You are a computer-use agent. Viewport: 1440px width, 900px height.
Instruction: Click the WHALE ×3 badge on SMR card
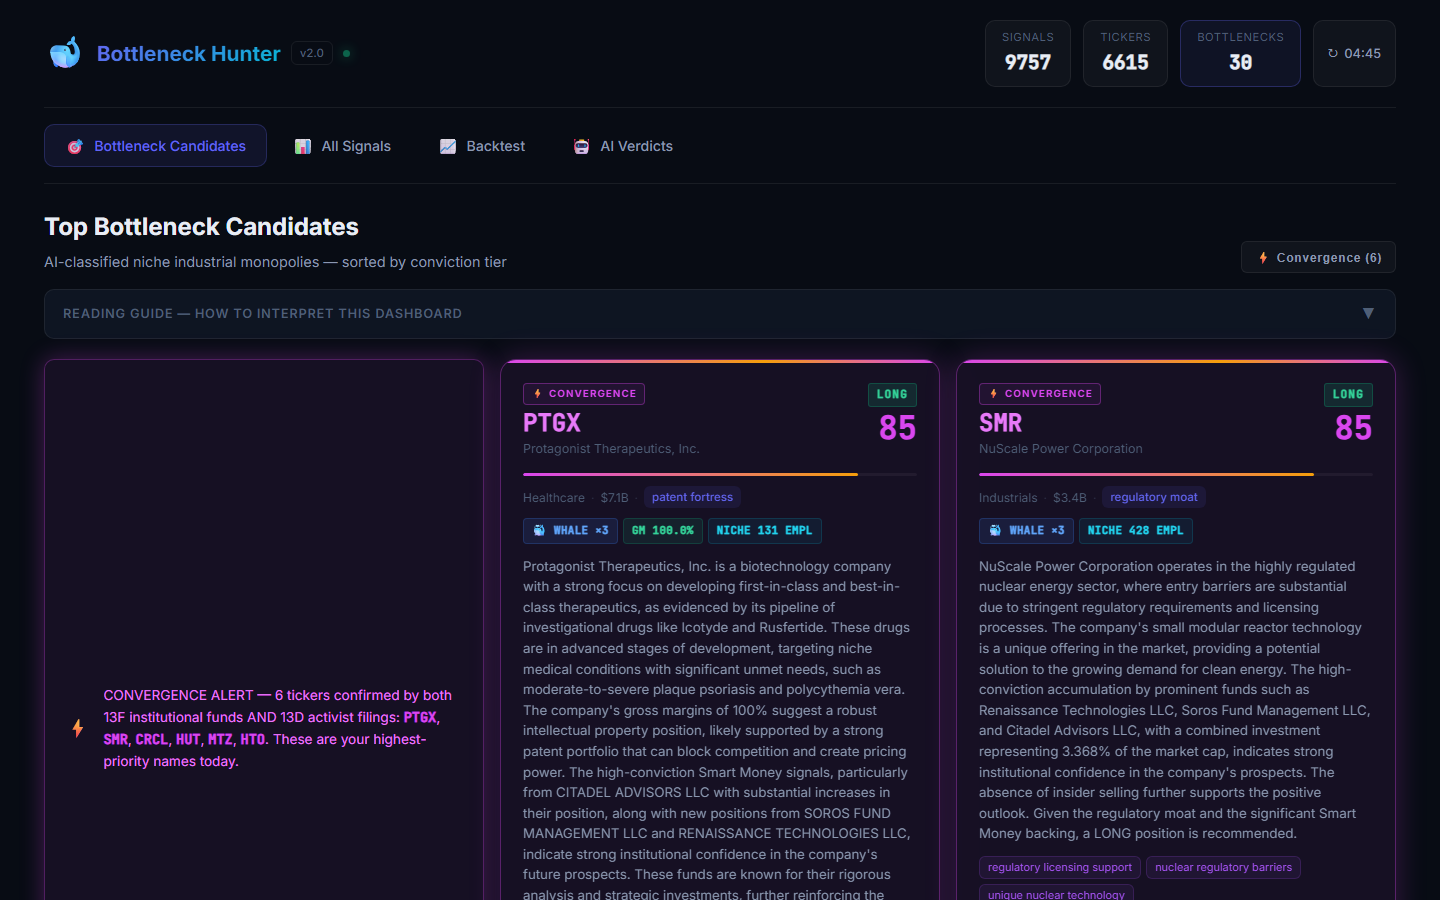pos(1026,531)
